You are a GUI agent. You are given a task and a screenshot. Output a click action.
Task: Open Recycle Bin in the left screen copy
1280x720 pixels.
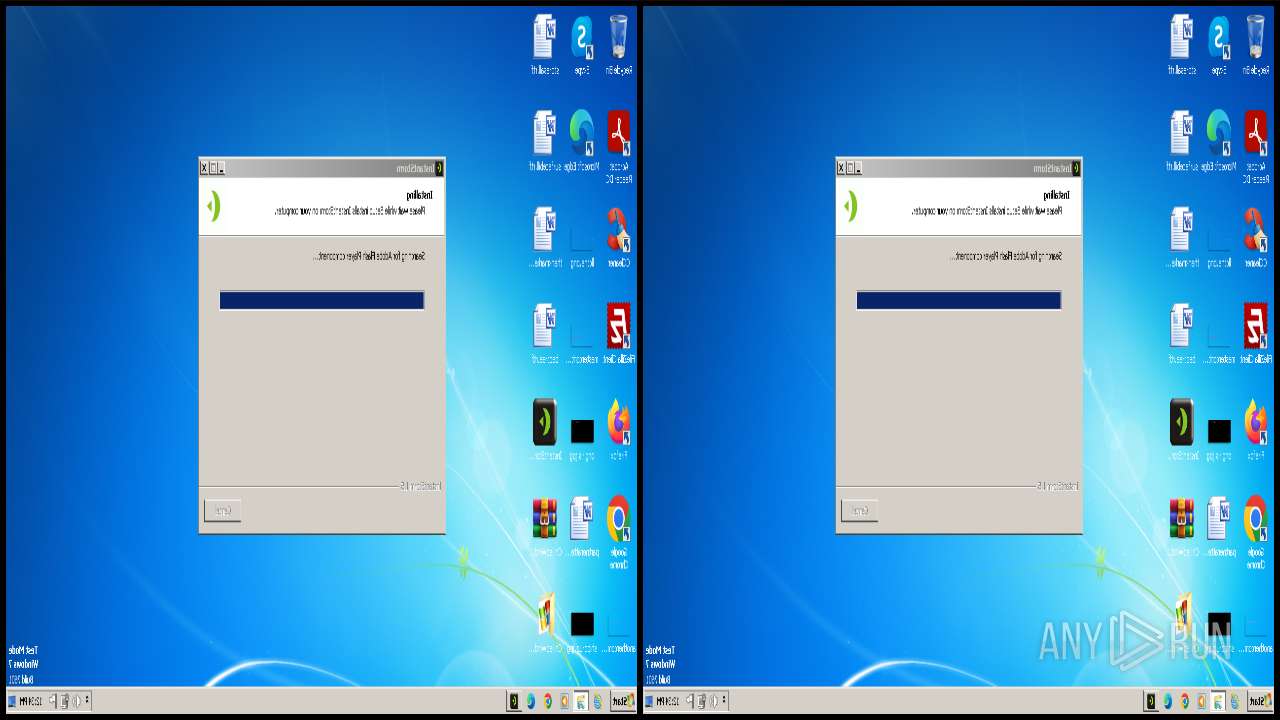coord(619,44)
